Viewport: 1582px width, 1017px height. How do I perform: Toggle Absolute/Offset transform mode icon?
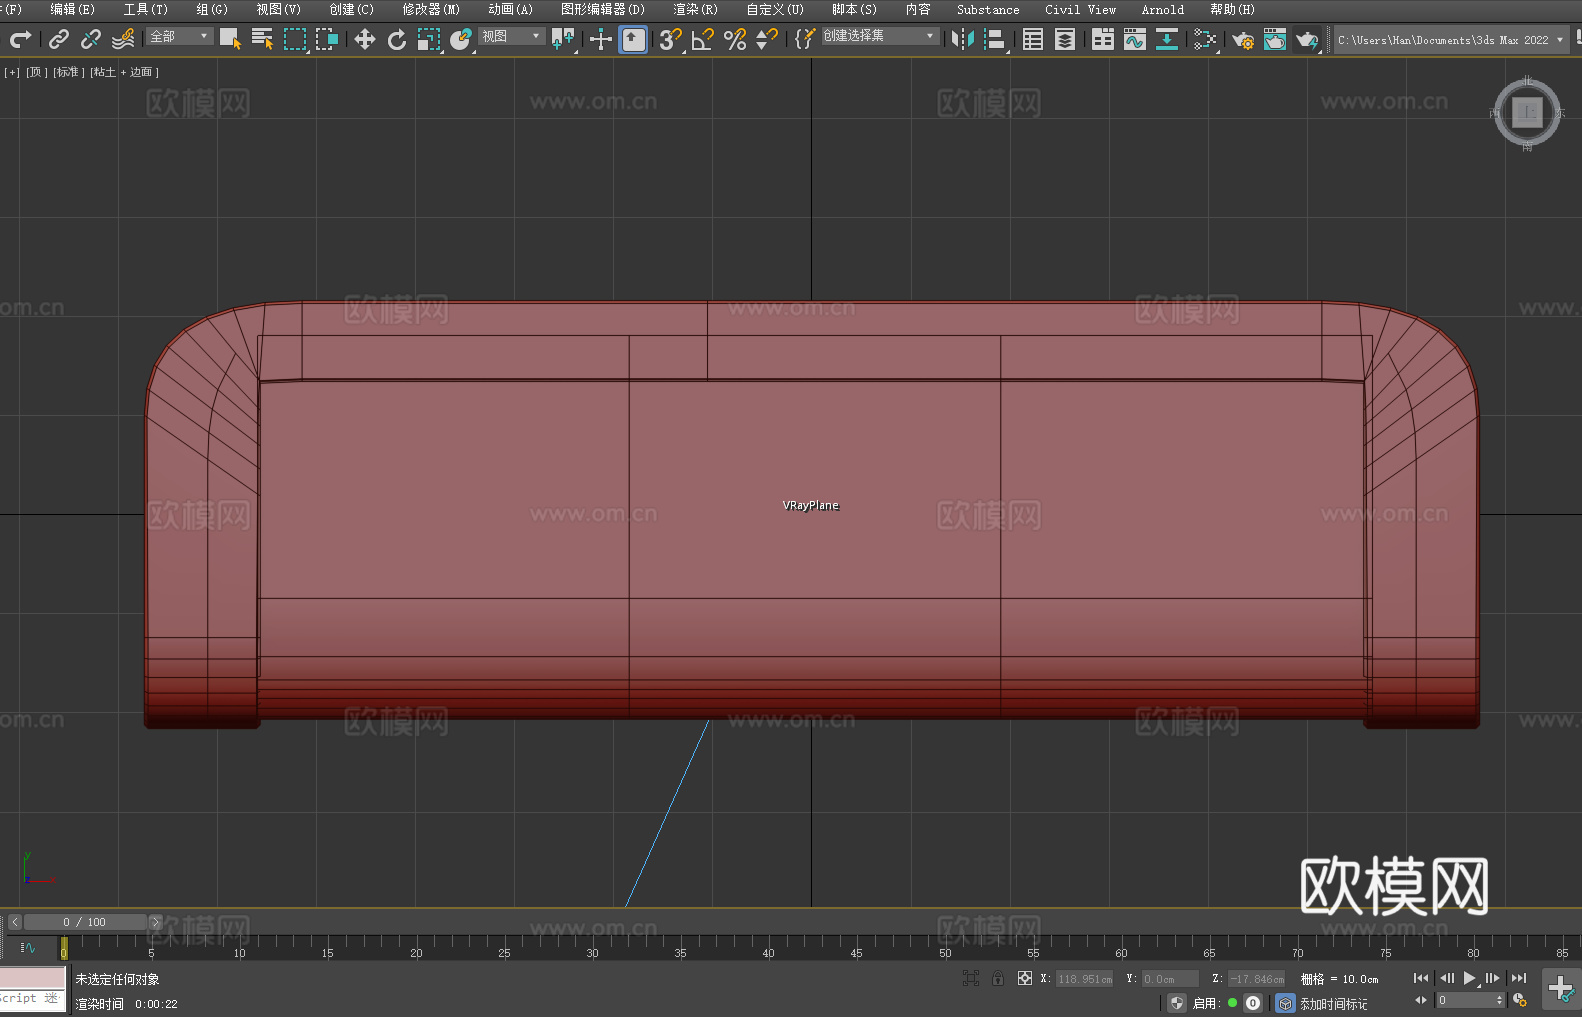coord(1024,978)
